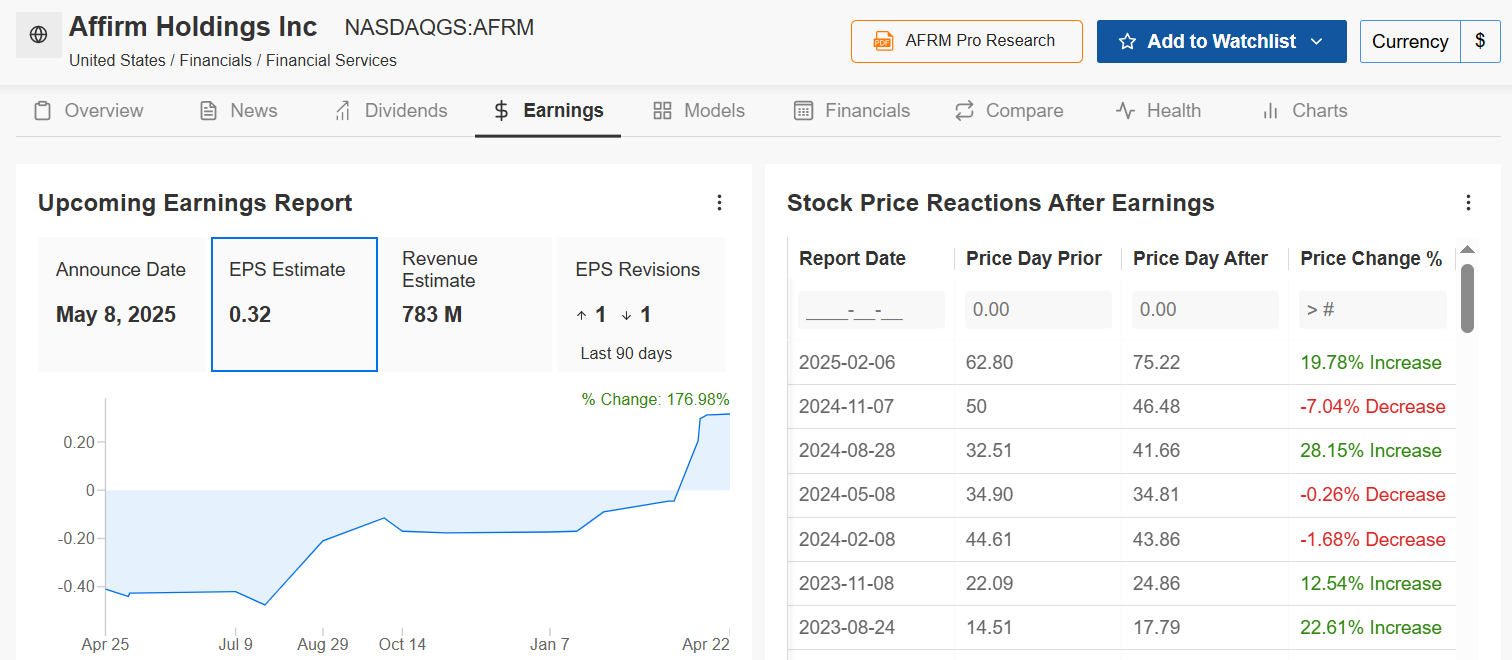Click the Price Day Prior filter field

pyautogui.click(x=1038, y=310)
